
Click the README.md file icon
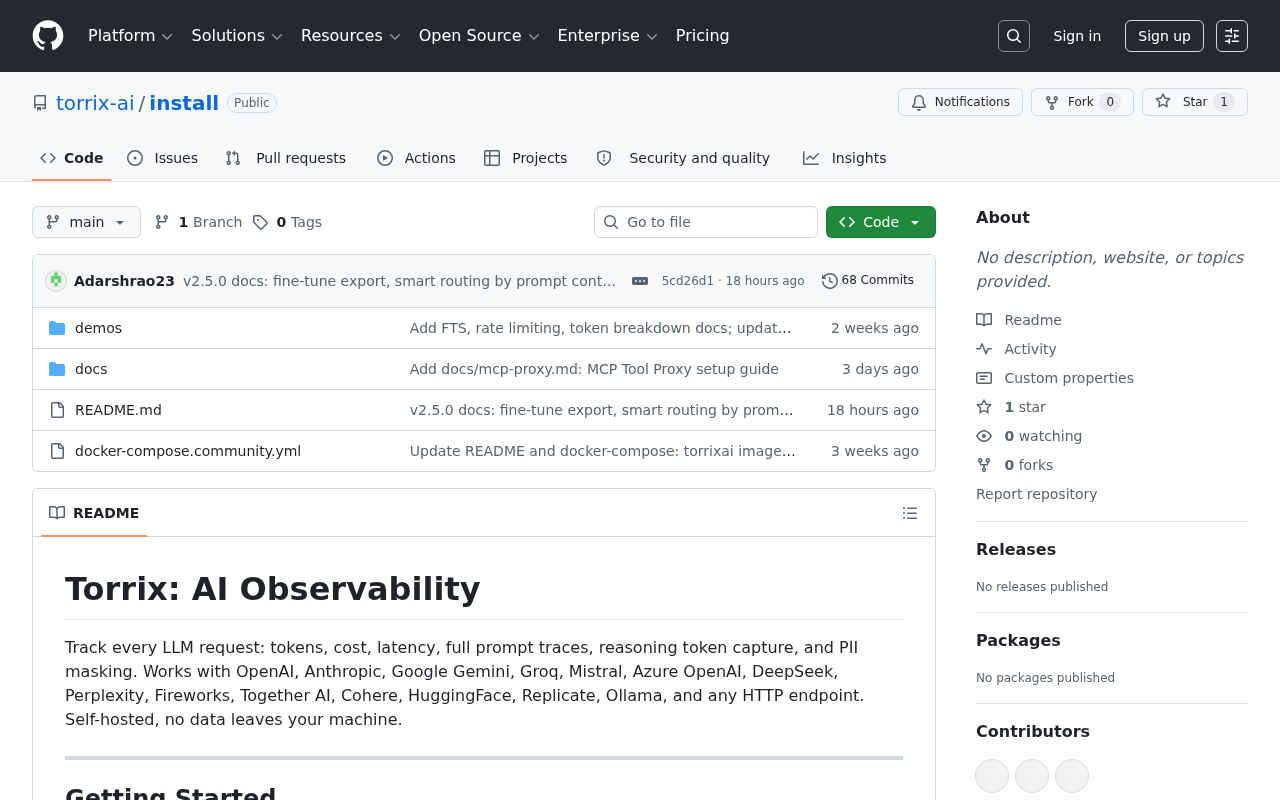click(x=57, y=410)
